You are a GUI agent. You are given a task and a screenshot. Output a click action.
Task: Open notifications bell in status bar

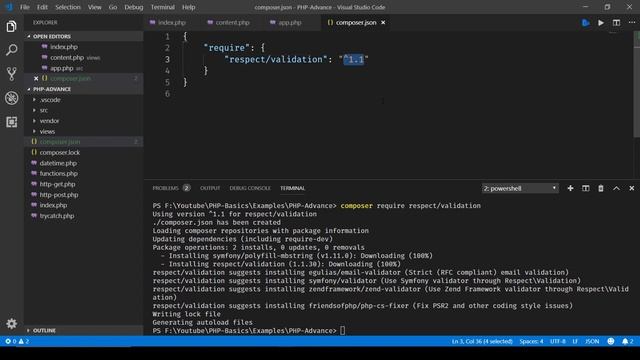pyautogui.click(x=627, y=341)
